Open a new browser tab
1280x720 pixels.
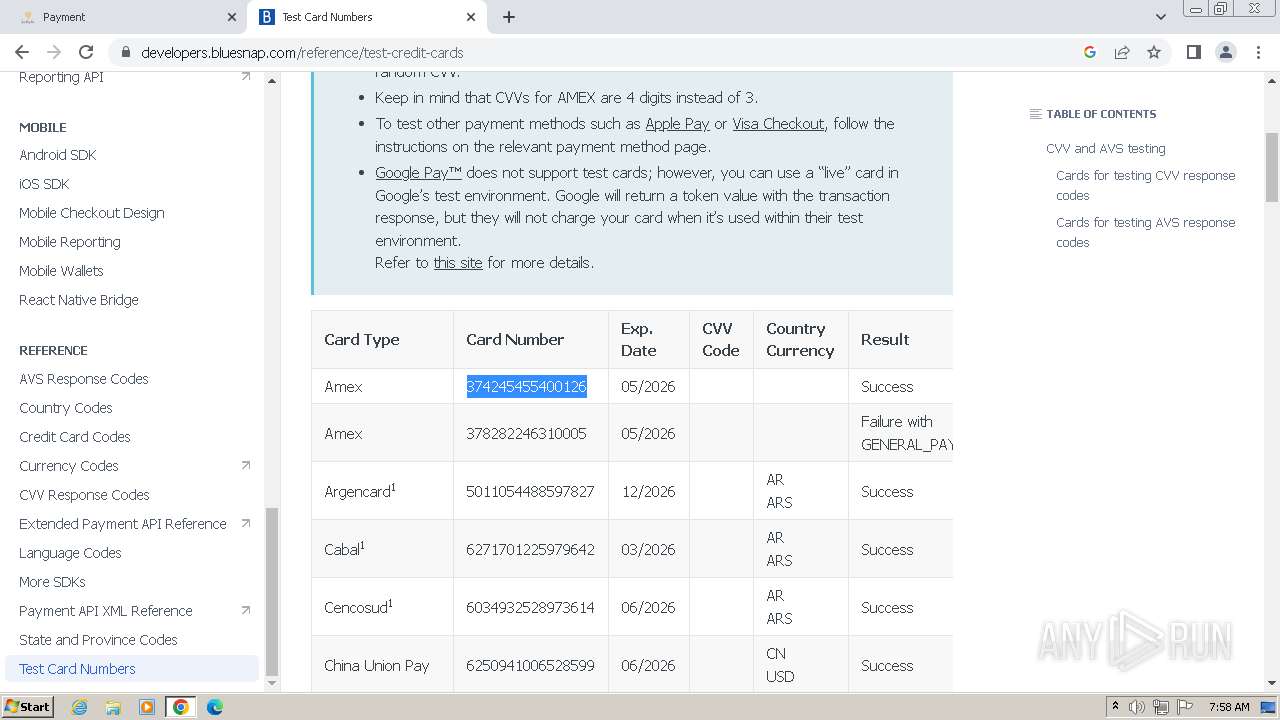point(509,17)
